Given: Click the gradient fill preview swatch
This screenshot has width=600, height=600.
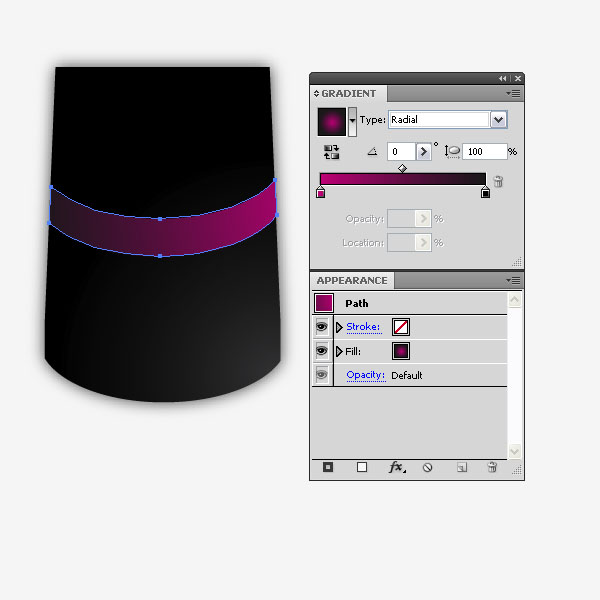Looking at the screenshot, I should 332,122.
